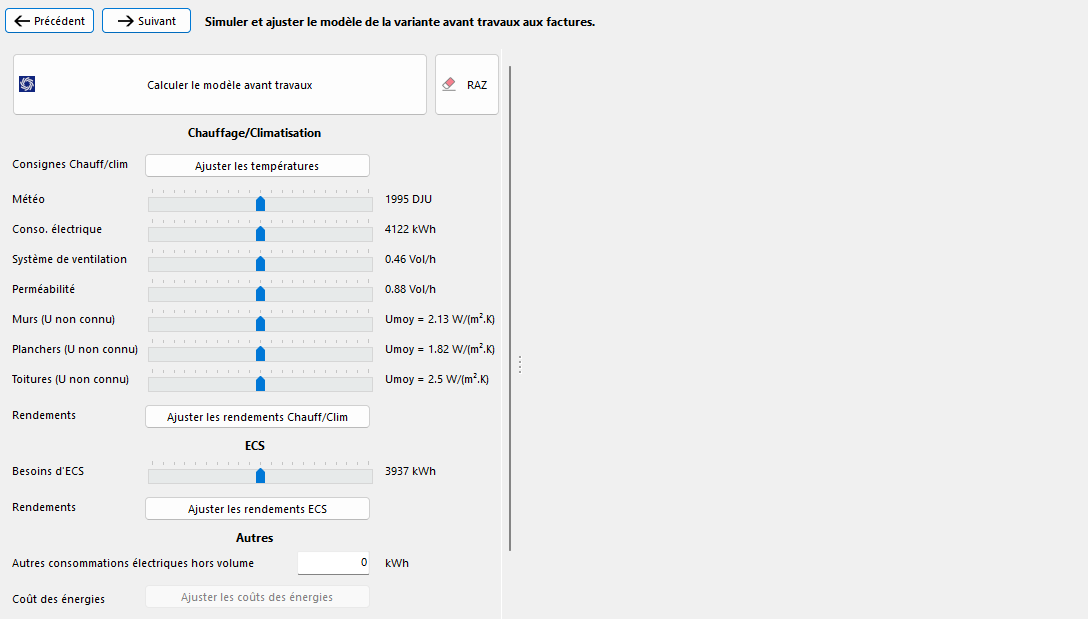Screen dimensions: 1088x619
Task: Click the Ajuster les coûts des énergies button
Action: (x=257, y=597)
